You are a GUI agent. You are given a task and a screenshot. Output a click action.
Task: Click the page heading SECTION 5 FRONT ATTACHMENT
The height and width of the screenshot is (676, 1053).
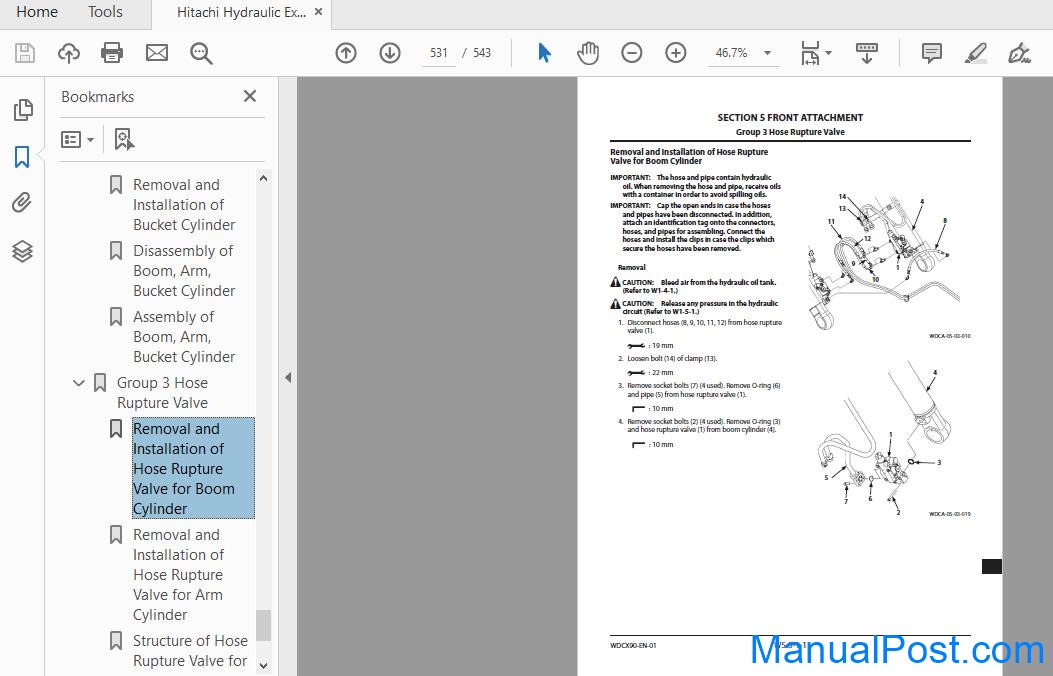[790, 117]
